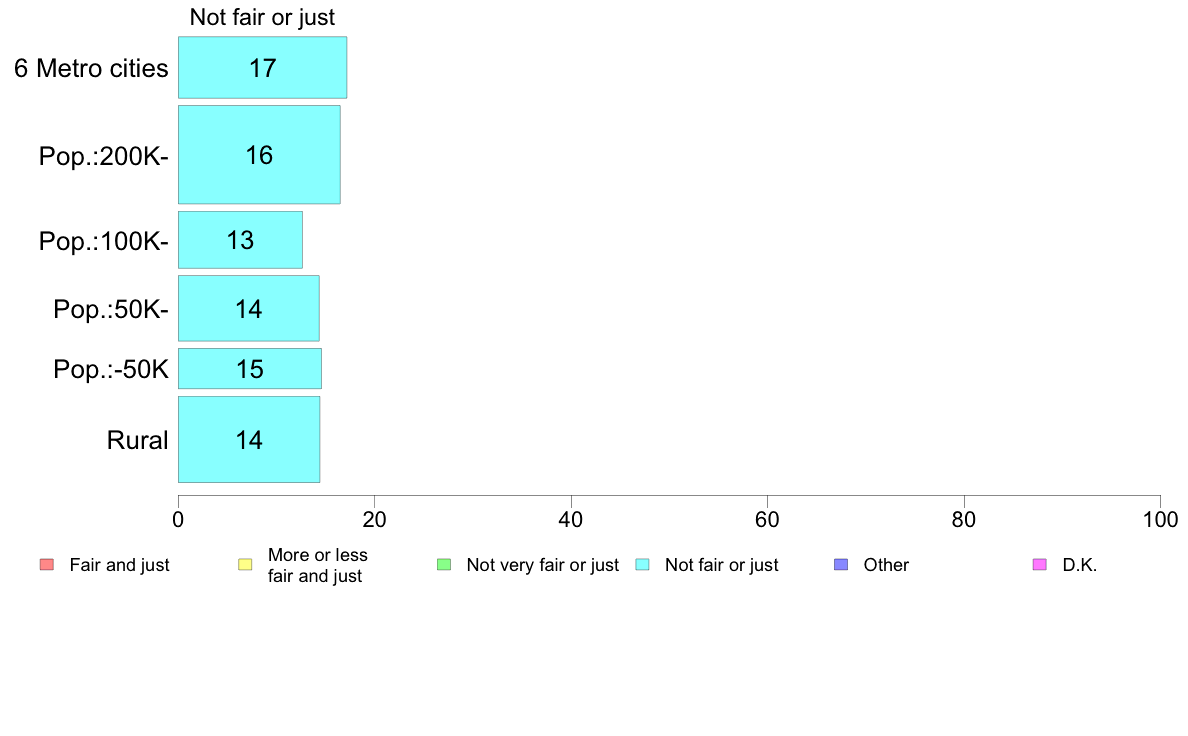Image resolution: width=1188 pixels, height=736 pixels.
Task: Select the Pop.:200K- bar showing 16
Action: click(259, 155)
